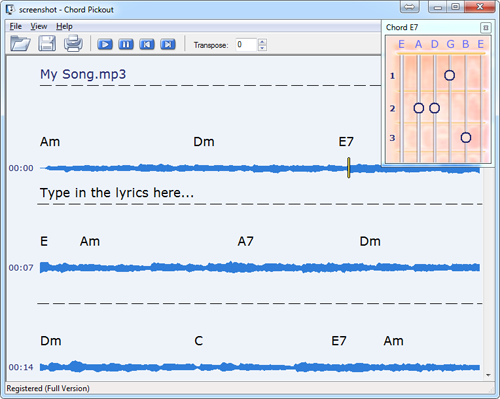Open the View menu
The width and height of the screenshot is (500, 399).
point(39,26)
